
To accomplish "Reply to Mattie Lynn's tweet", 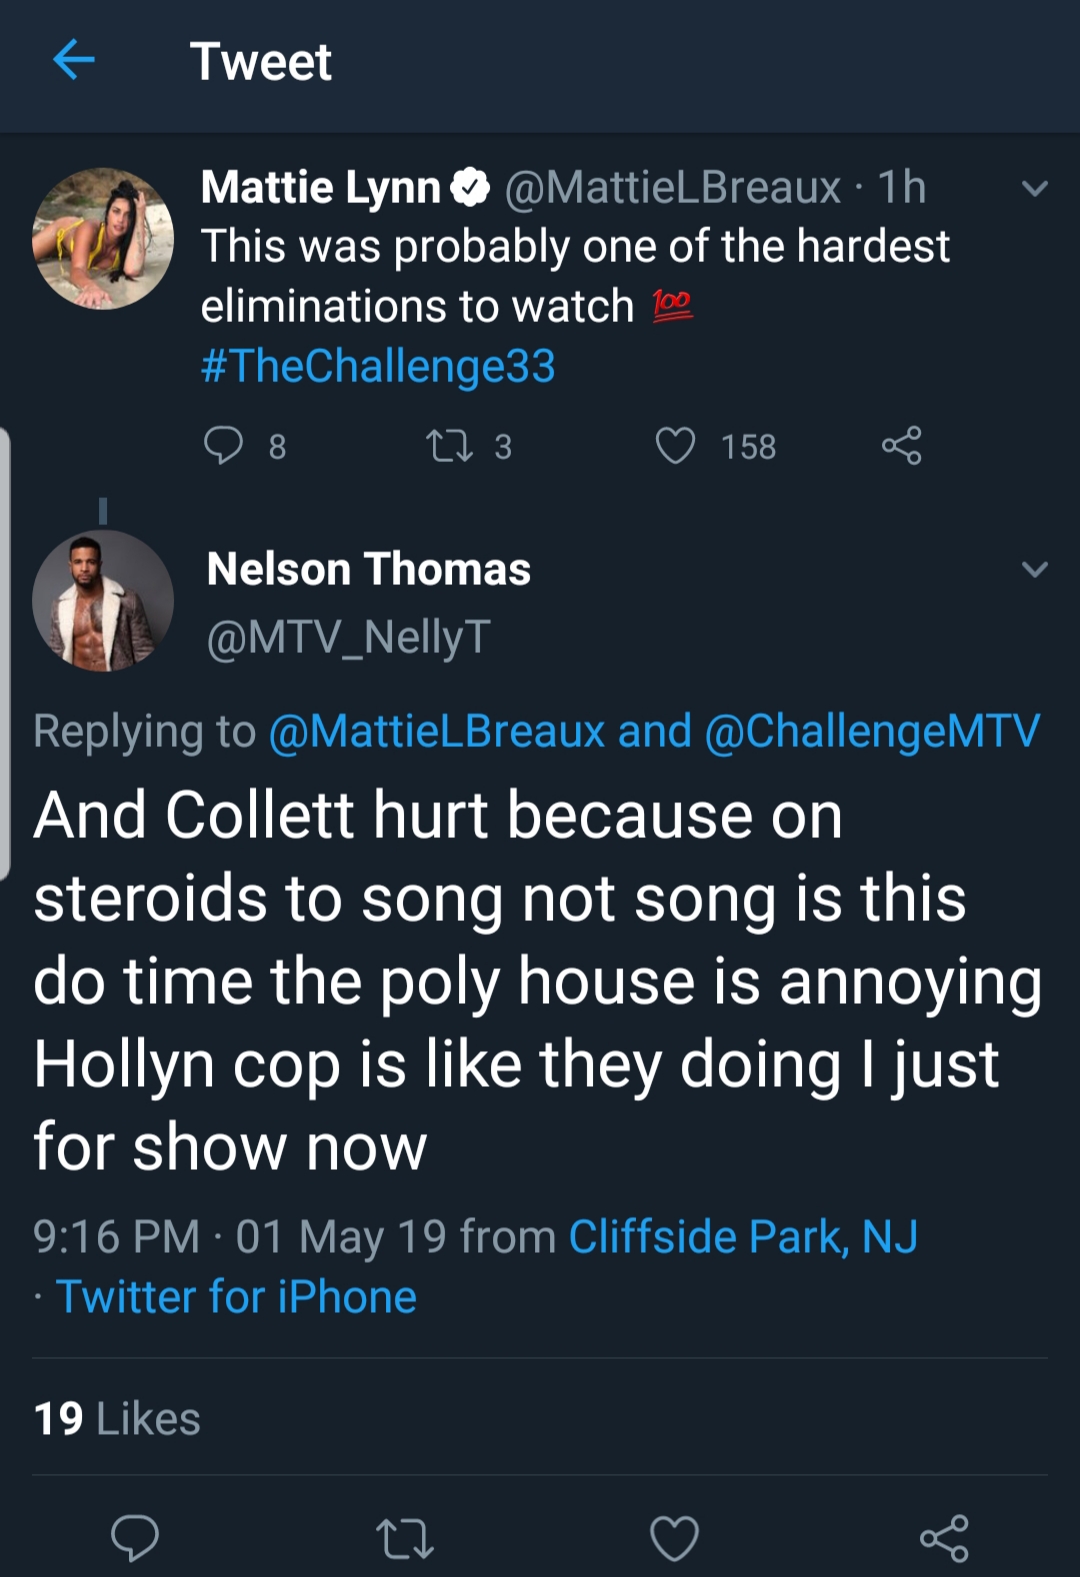I will coord(223,446).
